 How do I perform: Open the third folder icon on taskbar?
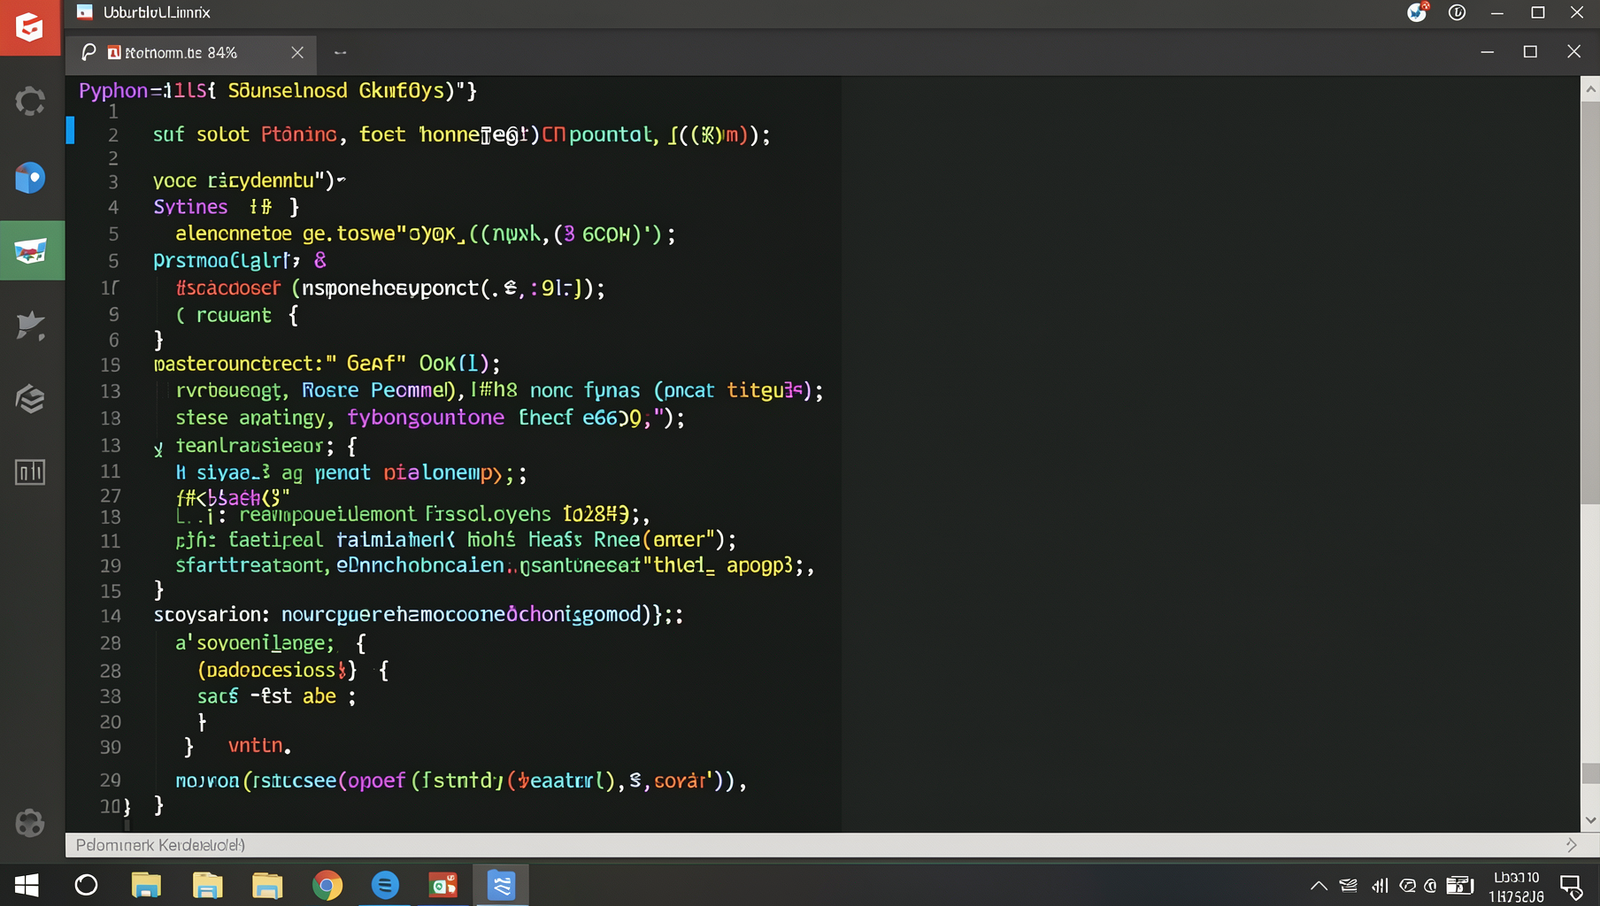[x=267, y=885]
